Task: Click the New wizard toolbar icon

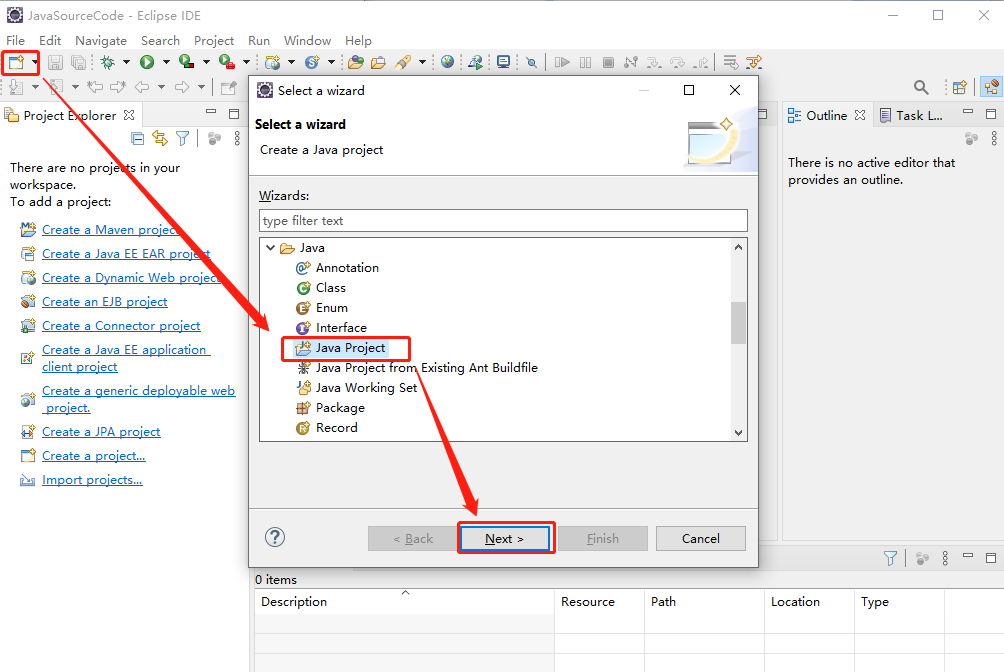Action: [16, 62]
